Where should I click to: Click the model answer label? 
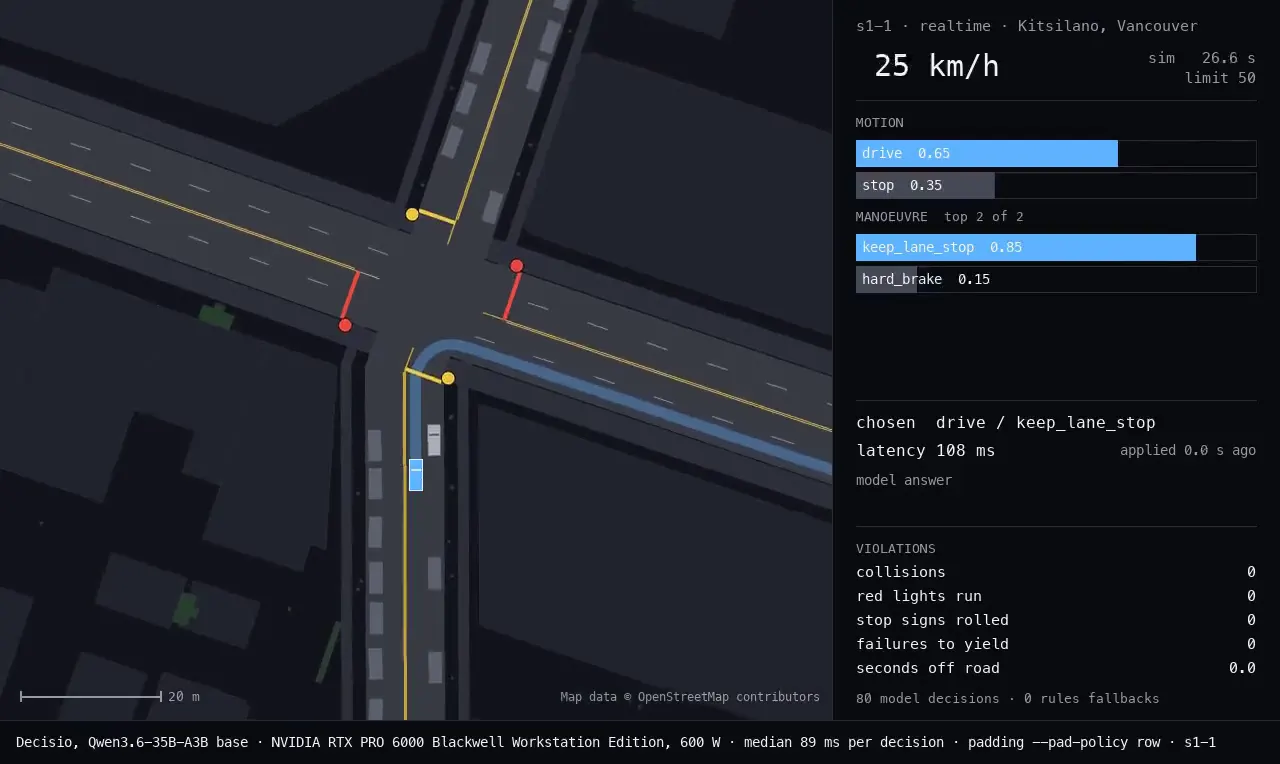point(904,480)
